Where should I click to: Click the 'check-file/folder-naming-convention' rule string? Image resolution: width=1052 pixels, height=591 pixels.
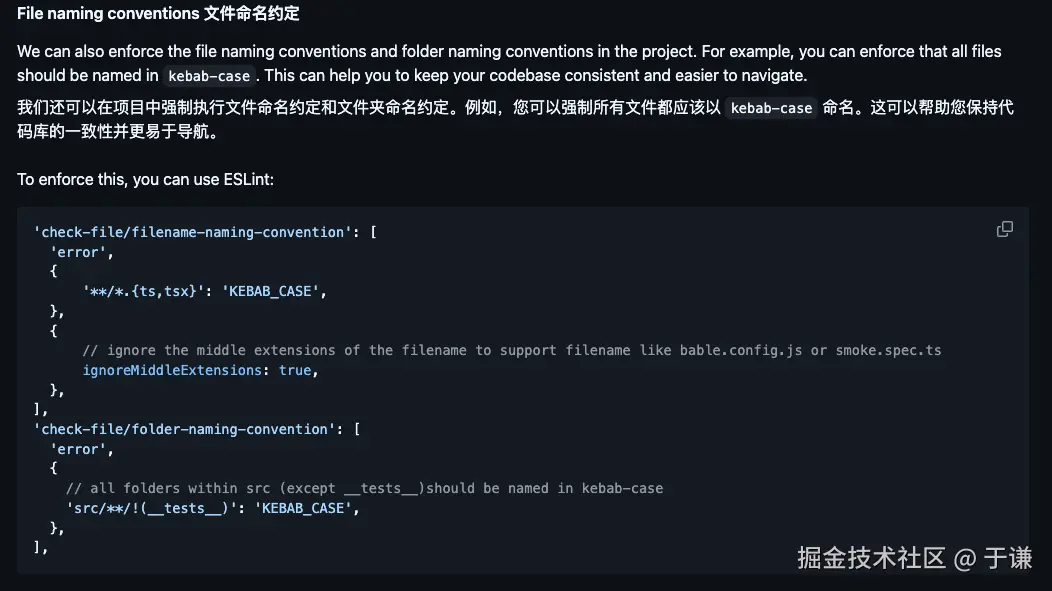pos(185,429)
